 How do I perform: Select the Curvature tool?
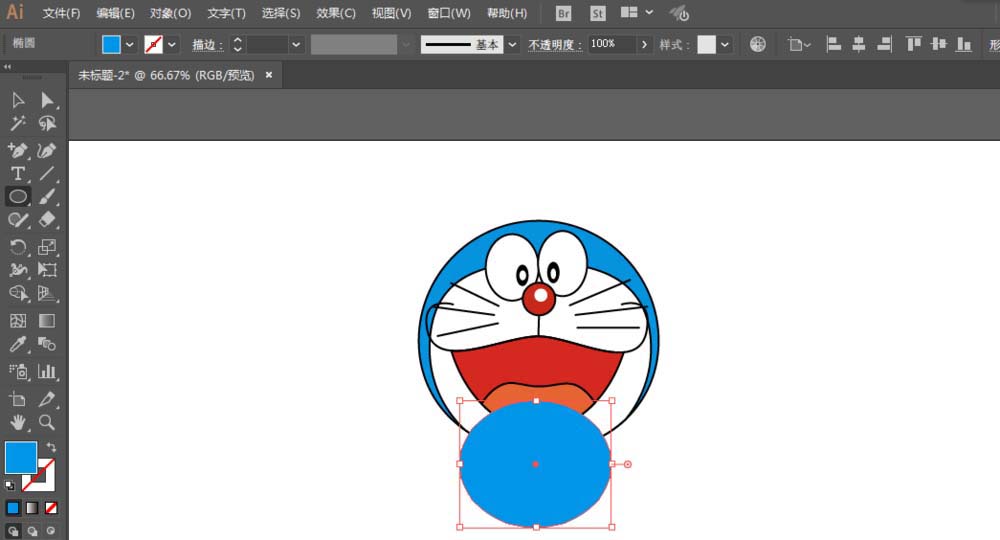pos(47,150)
